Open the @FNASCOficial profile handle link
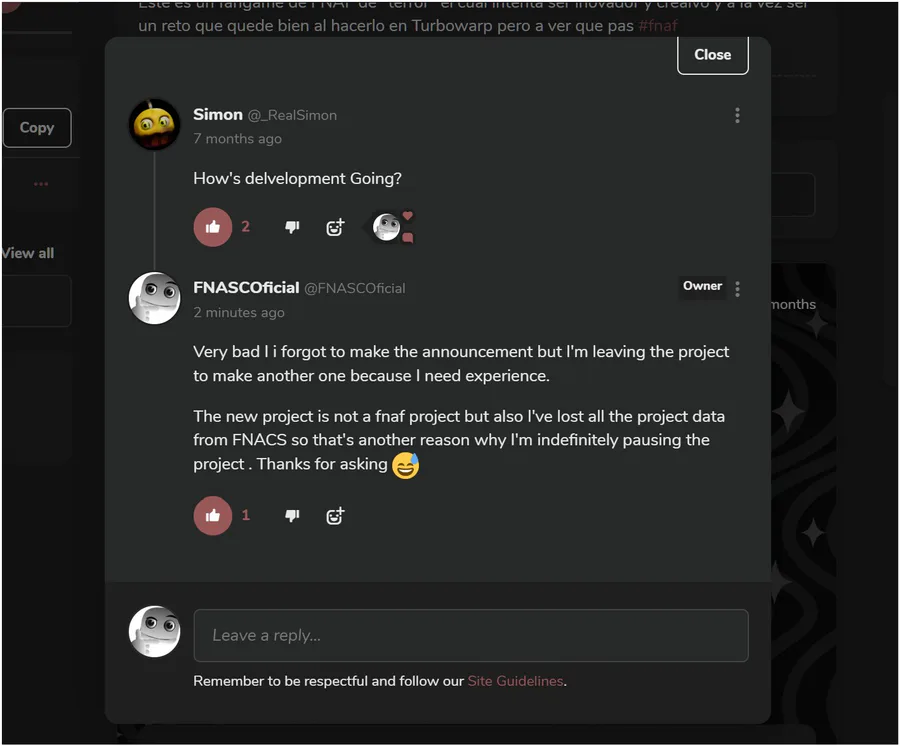 click(x=354, y=288)
